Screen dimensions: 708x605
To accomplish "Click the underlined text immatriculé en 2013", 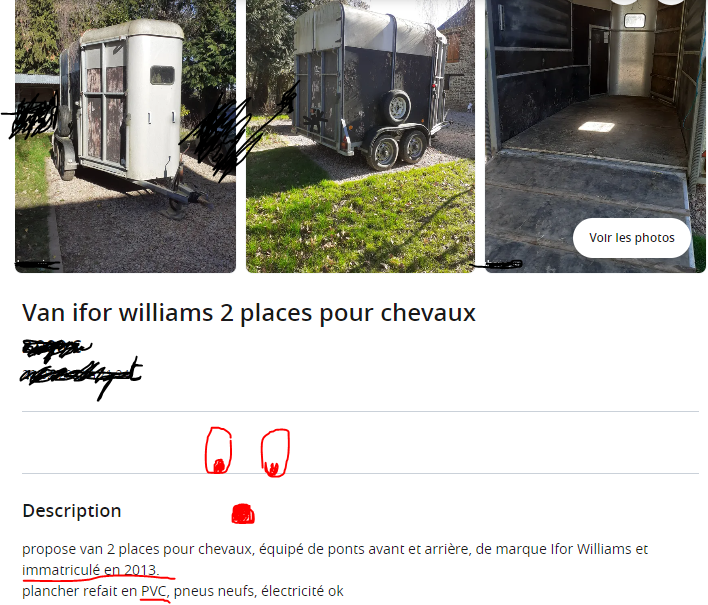I will (x=91, y=570).
